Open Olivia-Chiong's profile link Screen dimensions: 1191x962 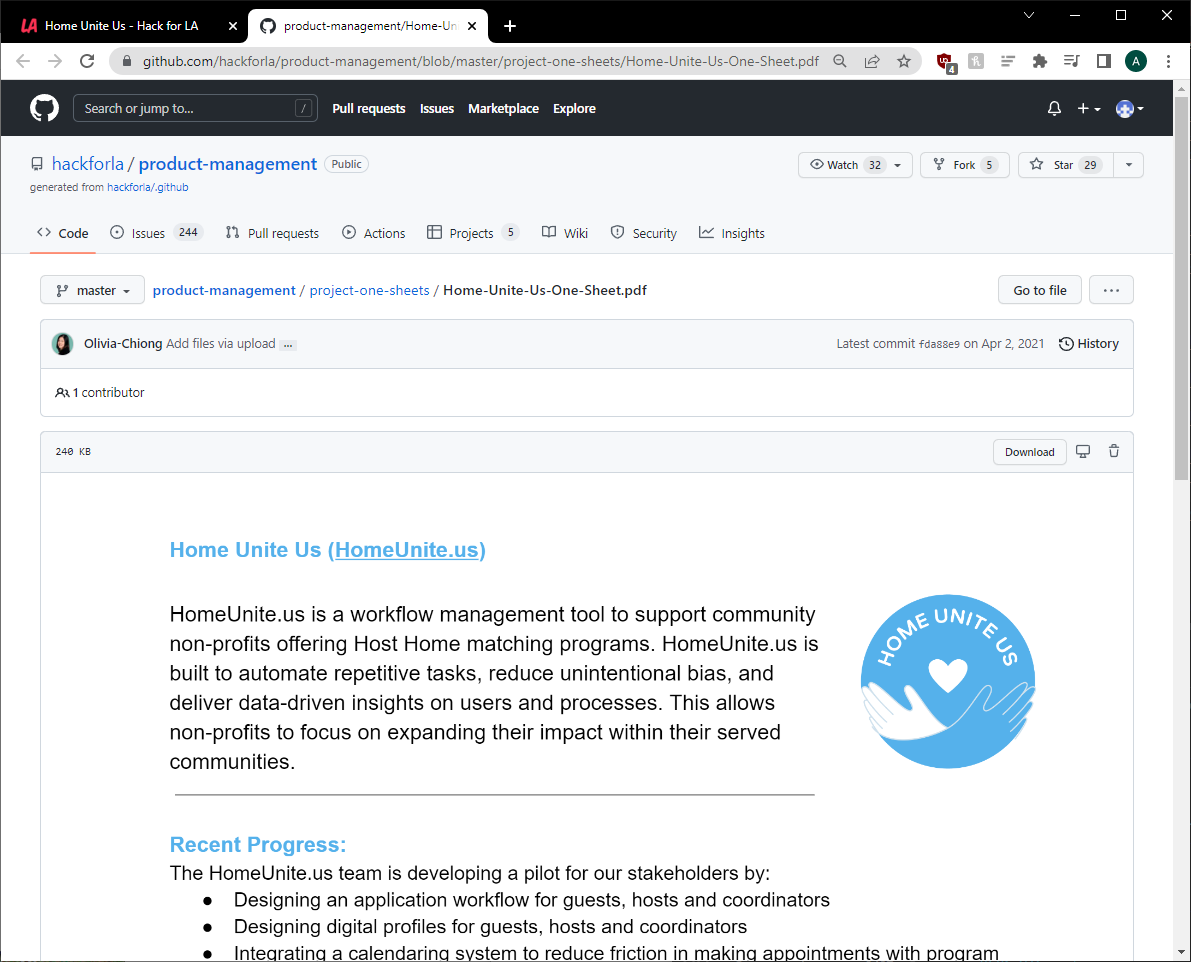pyautogui.click(x=123, y=344)
